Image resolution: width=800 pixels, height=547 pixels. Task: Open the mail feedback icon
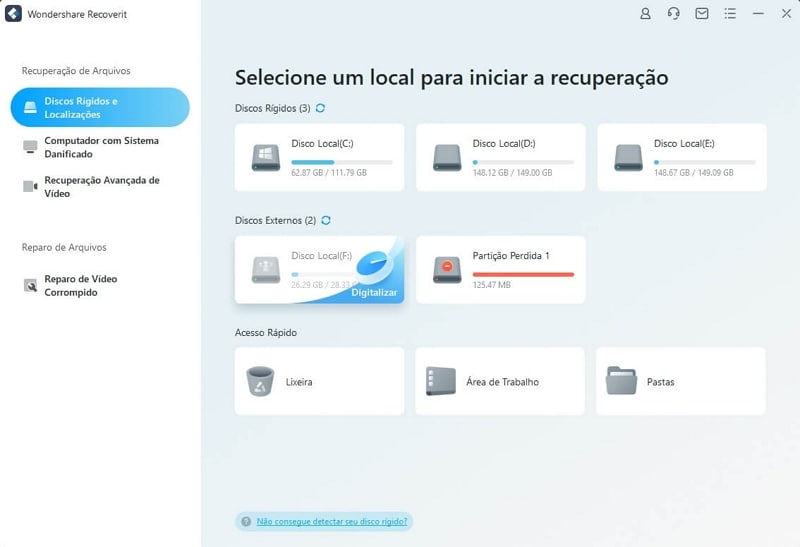(702, 14)
